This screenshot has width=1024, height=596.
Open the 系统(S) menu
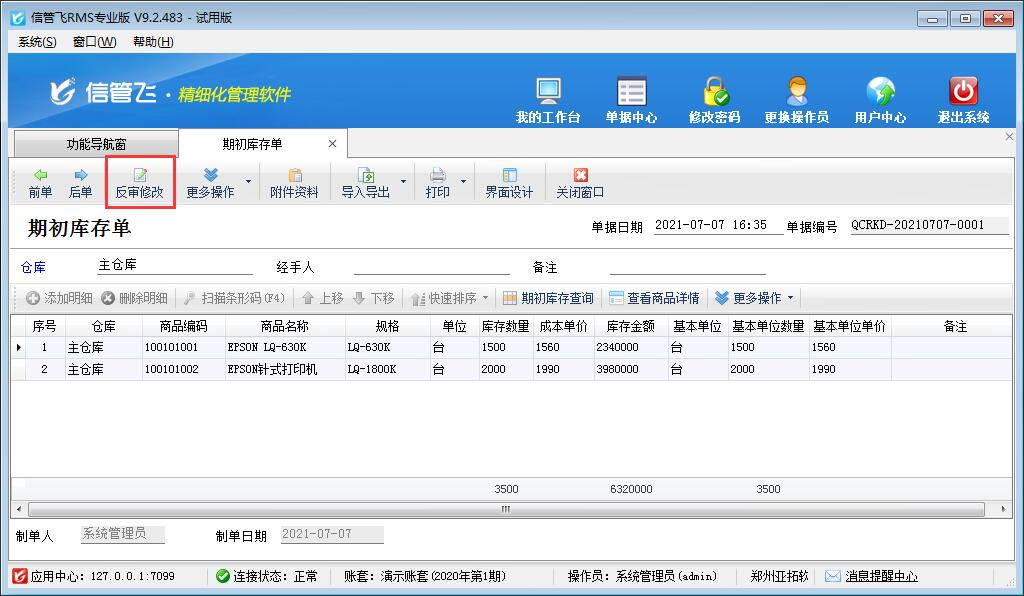[x=38, y=41]
